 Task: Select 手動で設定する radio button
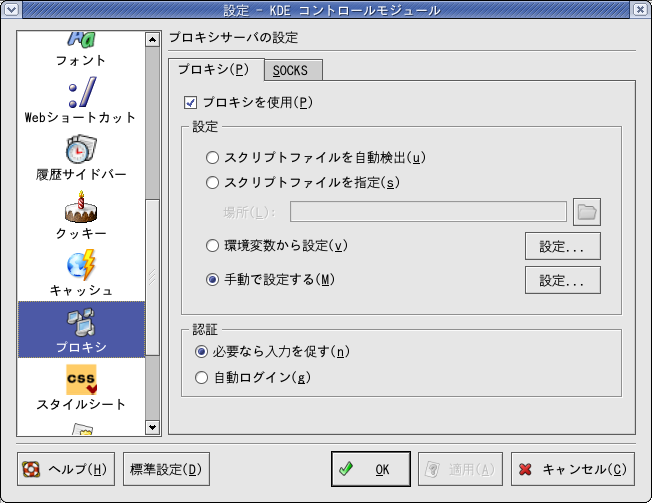coord(212,280)
